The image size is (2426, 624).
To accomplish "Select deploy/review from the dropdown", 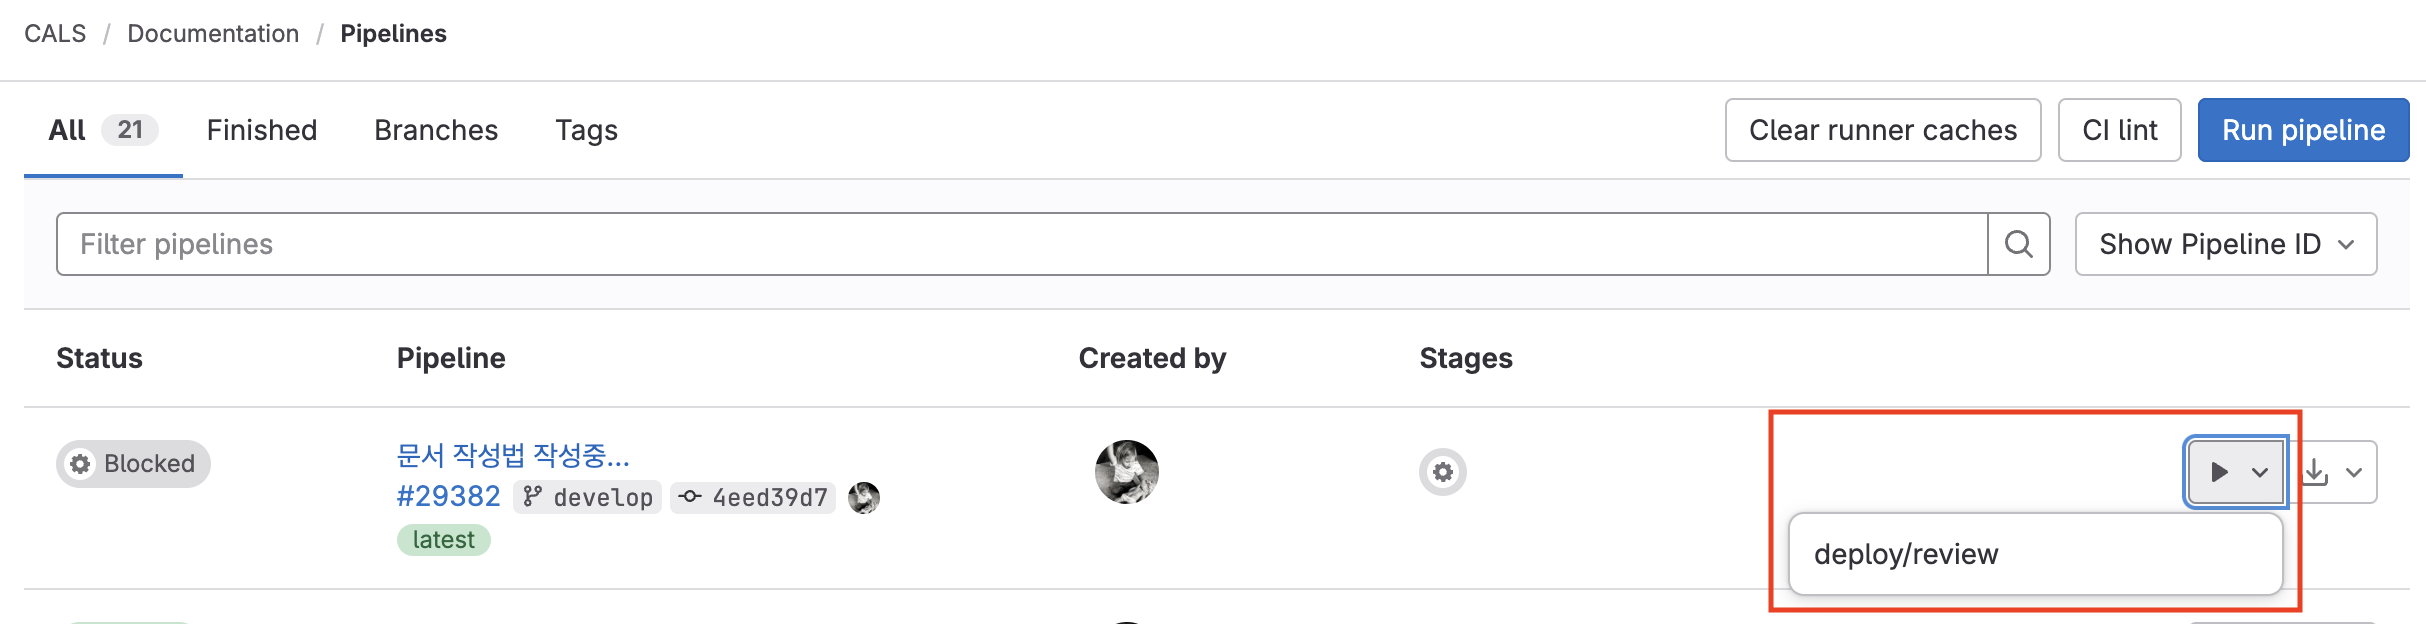I will click(x=1906, y=554).
